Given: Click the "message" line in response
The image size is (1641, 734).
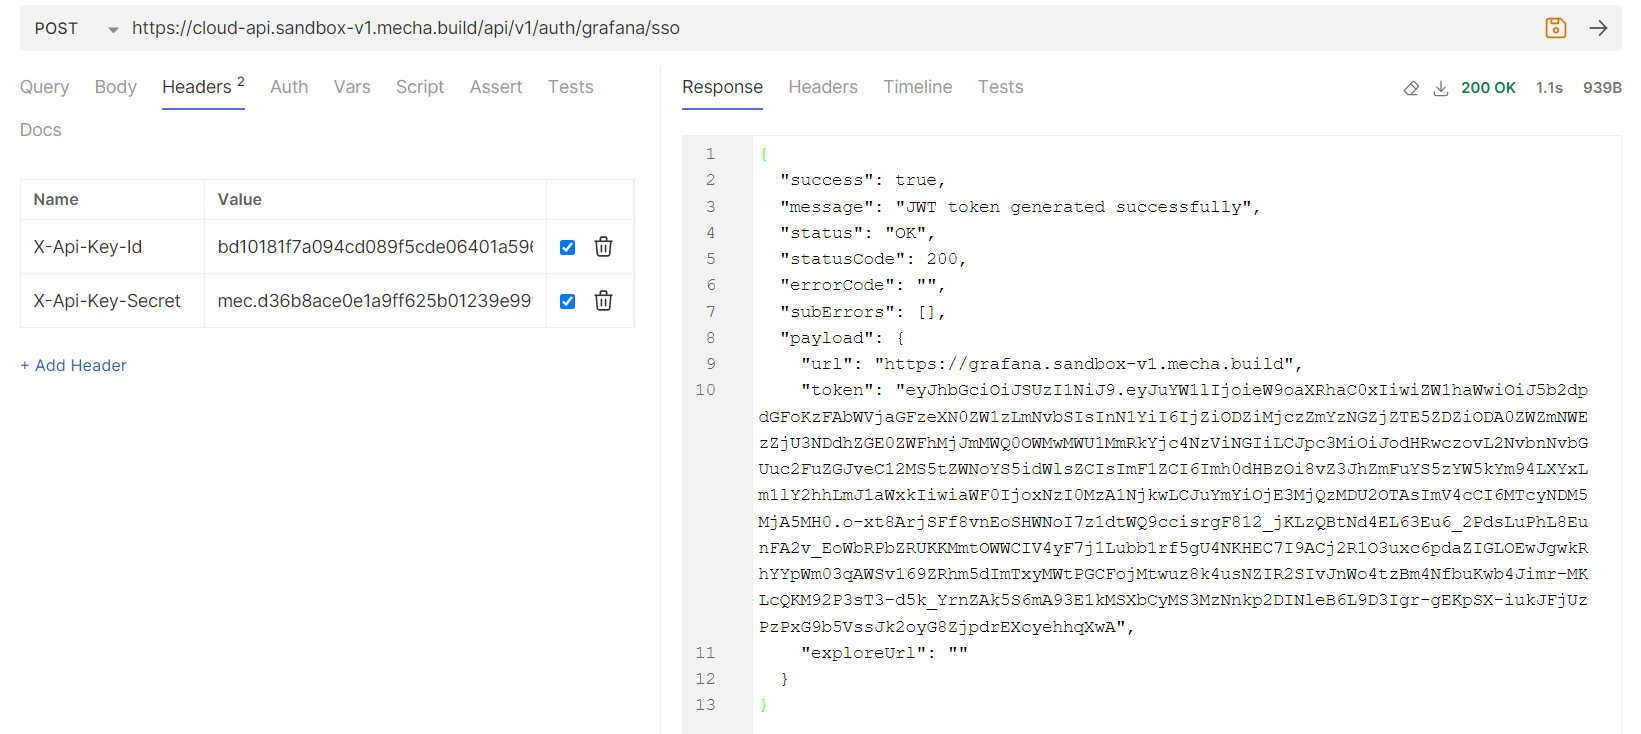Looking at the screenshot, I should click(x=1020, y=207).
